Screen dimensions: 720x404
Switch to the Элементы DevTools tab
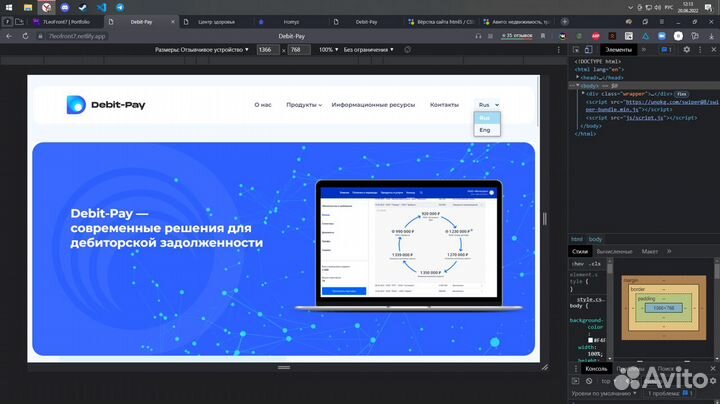[x=618, y=50]
